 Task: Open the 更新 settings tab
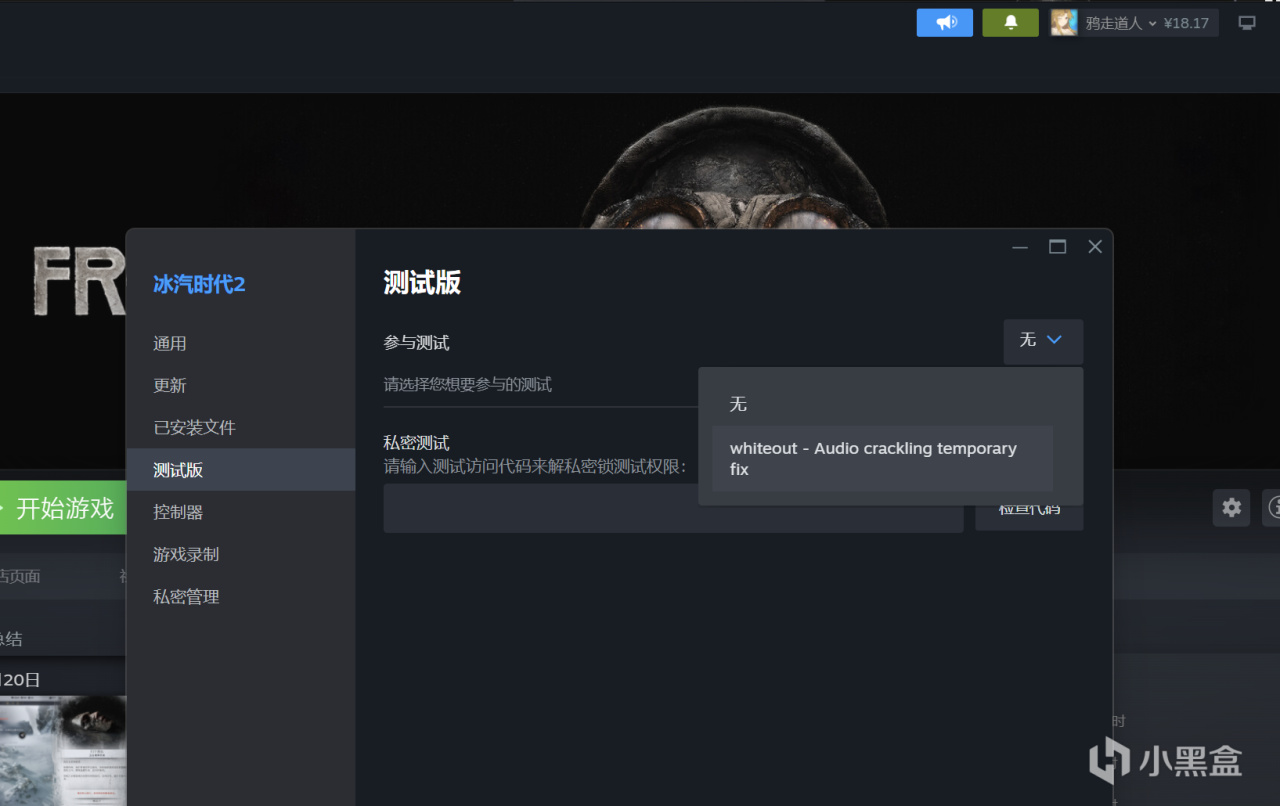[x=241, y=385]
